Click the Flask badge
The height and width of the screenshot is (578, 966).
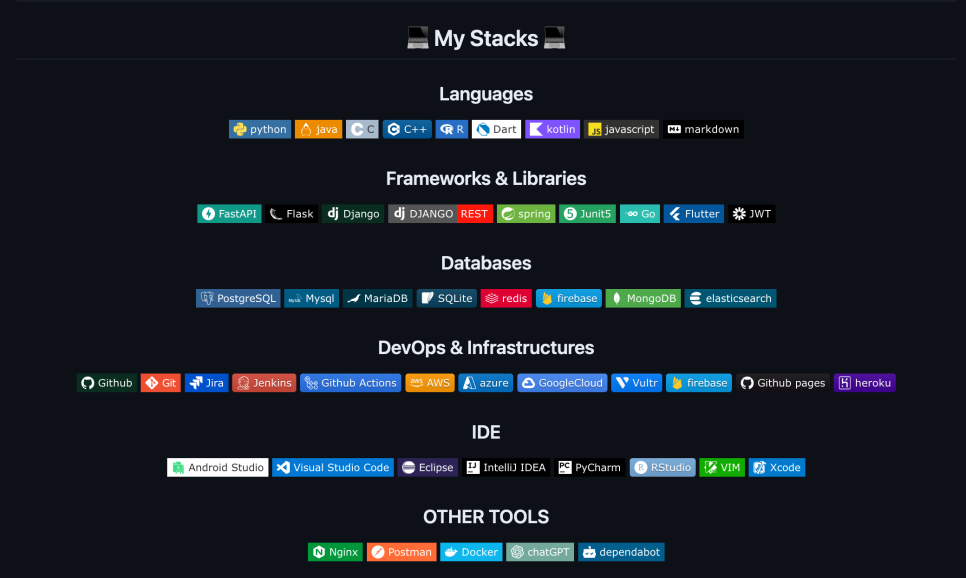(292, 214)
